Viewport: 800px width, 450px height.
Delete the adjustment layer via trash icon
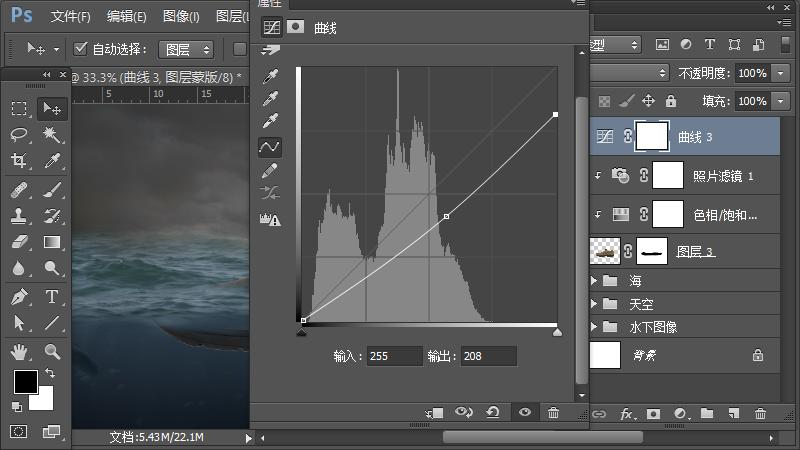coord(553,412)
